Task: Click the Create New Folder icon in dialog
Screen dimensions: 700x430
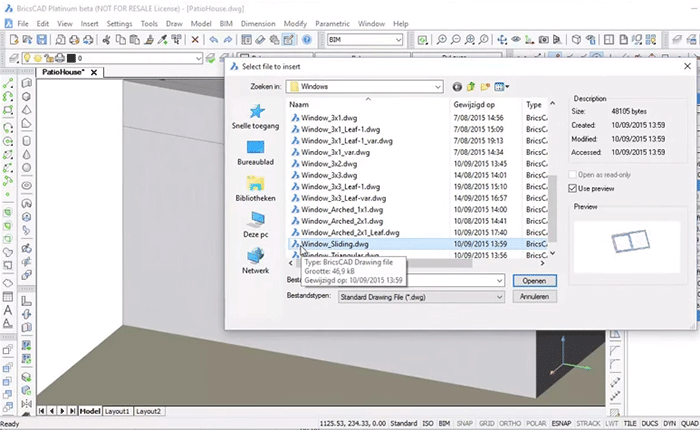Action: point(485,87)
